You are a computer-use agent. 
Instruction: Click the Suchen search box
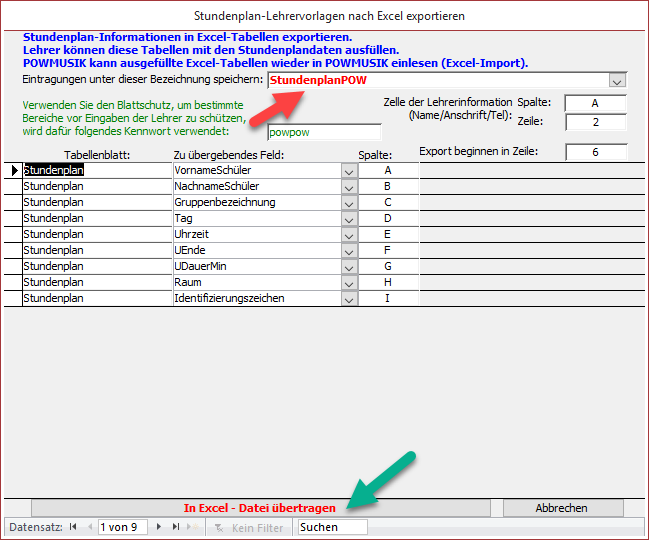tap(331, 527)
